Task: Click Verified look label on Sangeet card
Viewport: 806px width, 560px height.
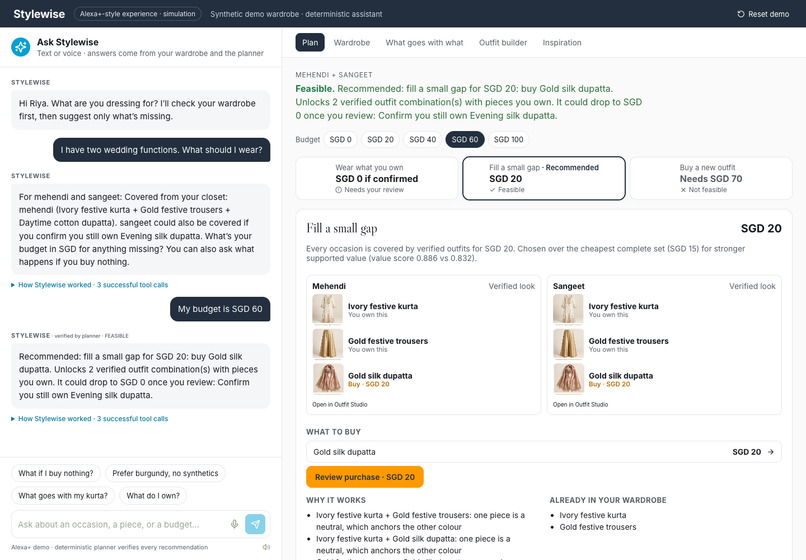Action: (x=752, y=286)
